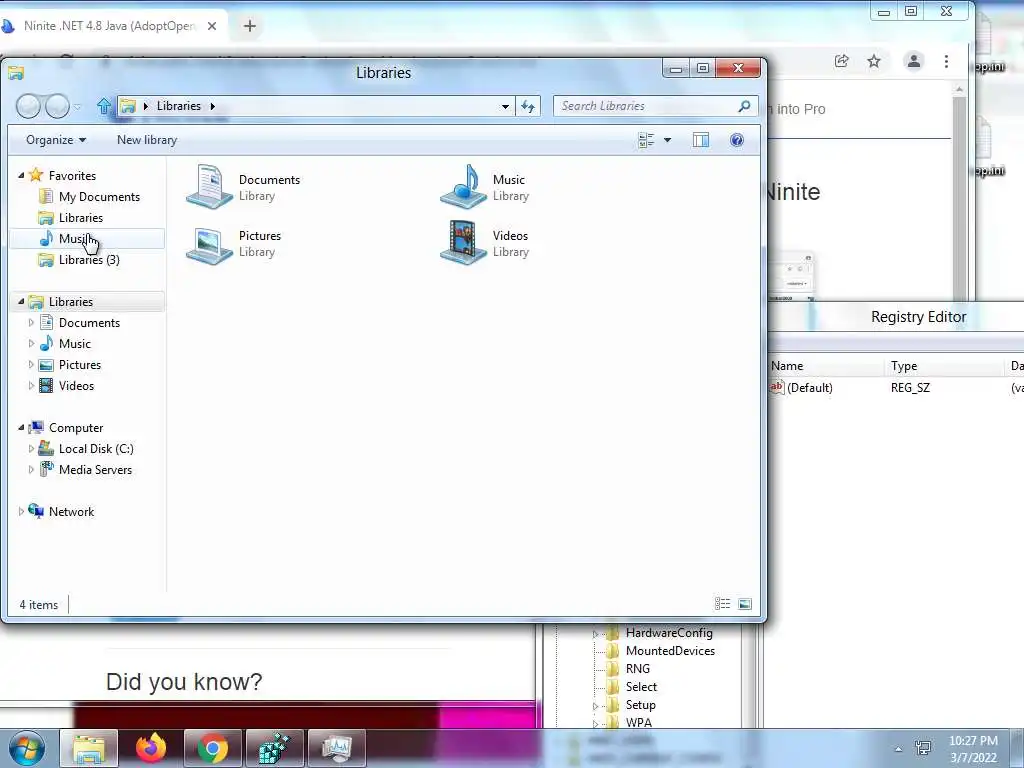The height and width of the screenshot is (768, 1024).
Task: Close the Ninite Chrome tab
Action: point(212,26)
